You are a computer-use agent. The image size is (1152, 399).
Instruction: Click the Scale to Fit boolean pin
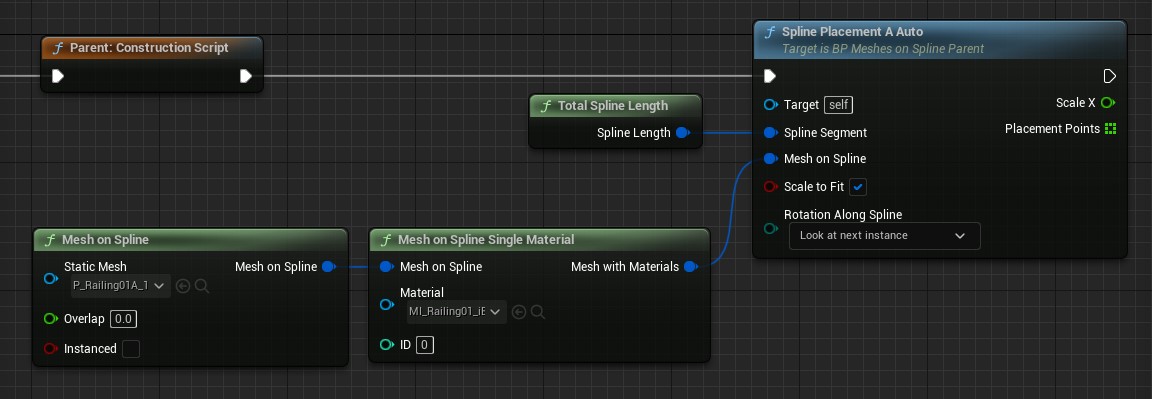coord(770,187)
